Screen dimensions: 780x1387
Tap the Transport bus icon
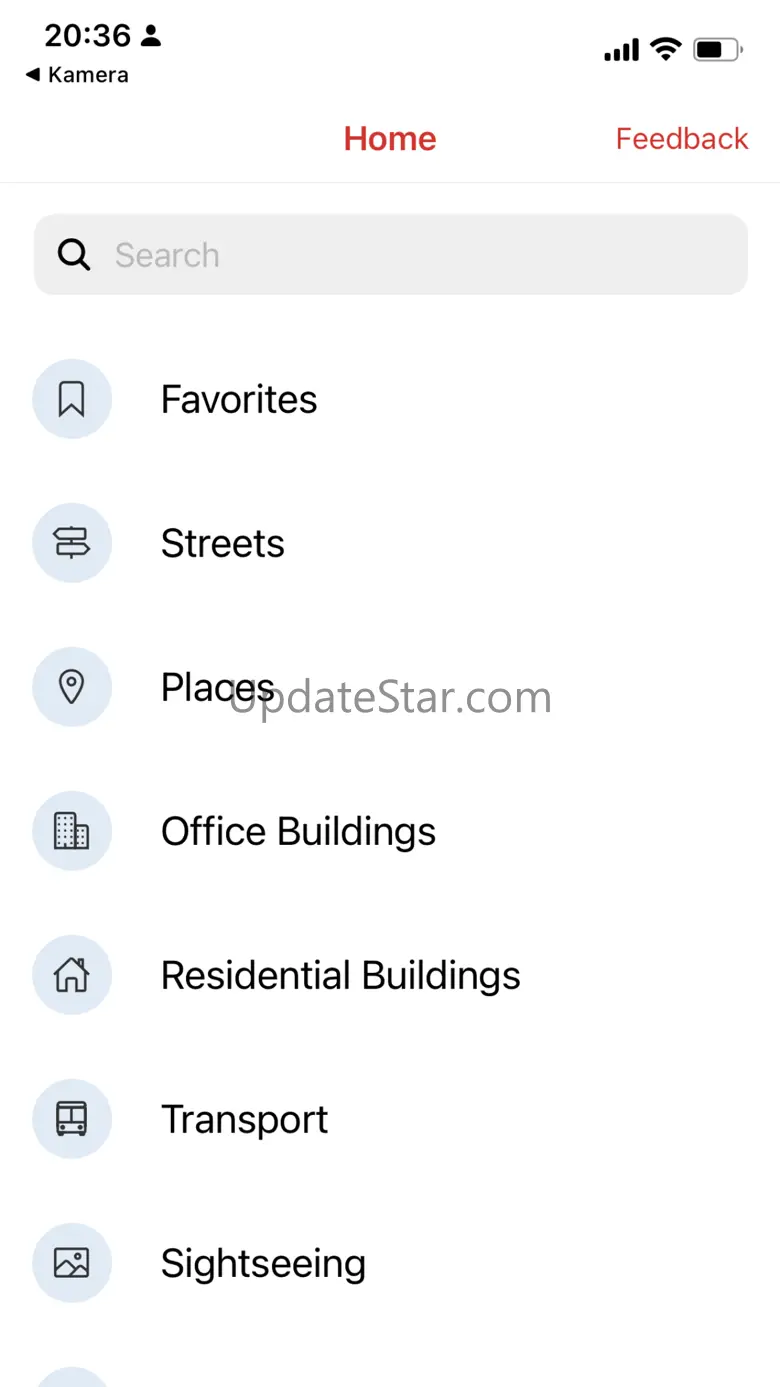[x=72, y=1119]
